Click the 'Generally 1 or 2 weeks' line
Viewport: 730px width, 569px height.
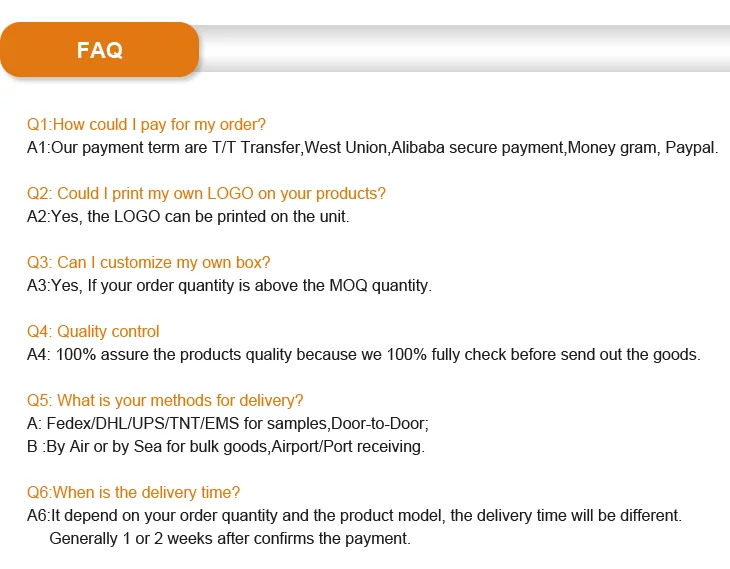point(230,538)
